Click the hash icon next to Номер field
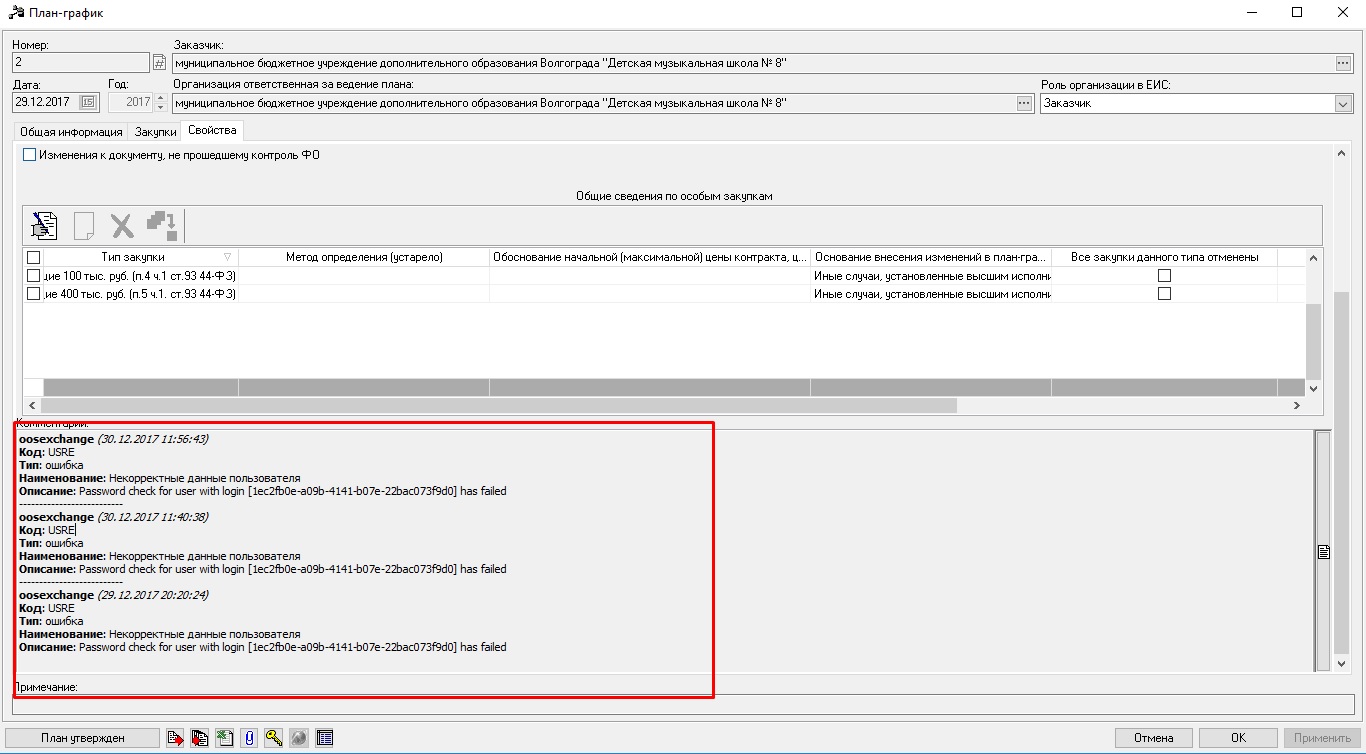Screen dimensions: 1366x754 pos(159,63)
